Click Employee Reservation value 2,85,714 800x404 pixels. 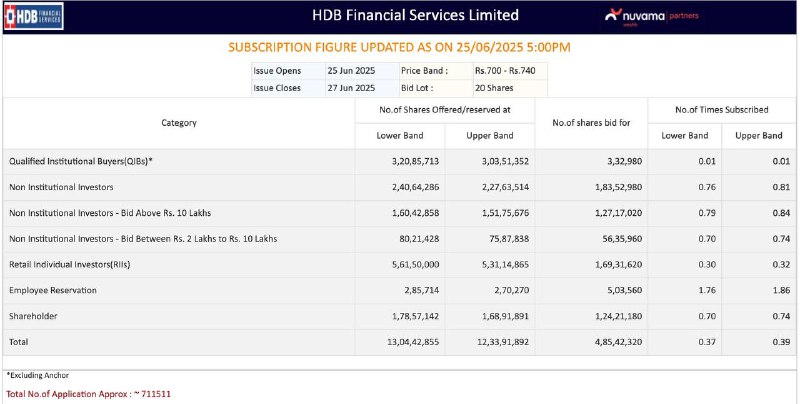click(x=419, y=290)
